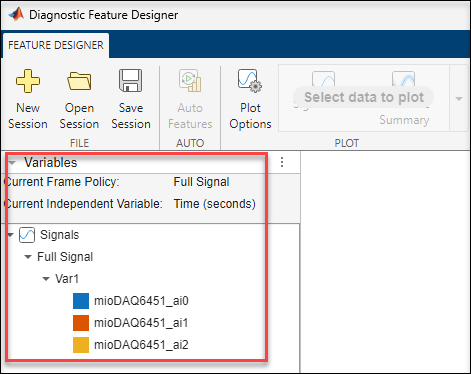Open the Variables panel three-dot menu

pos(282,162)
